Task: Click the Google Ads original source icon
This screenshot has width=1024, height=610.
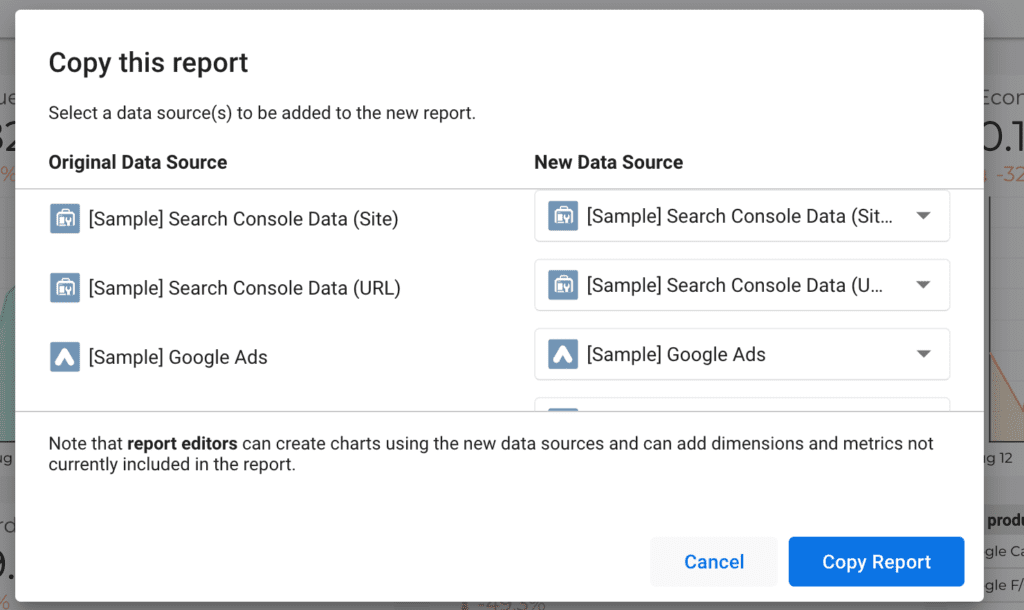Action: 65,357
